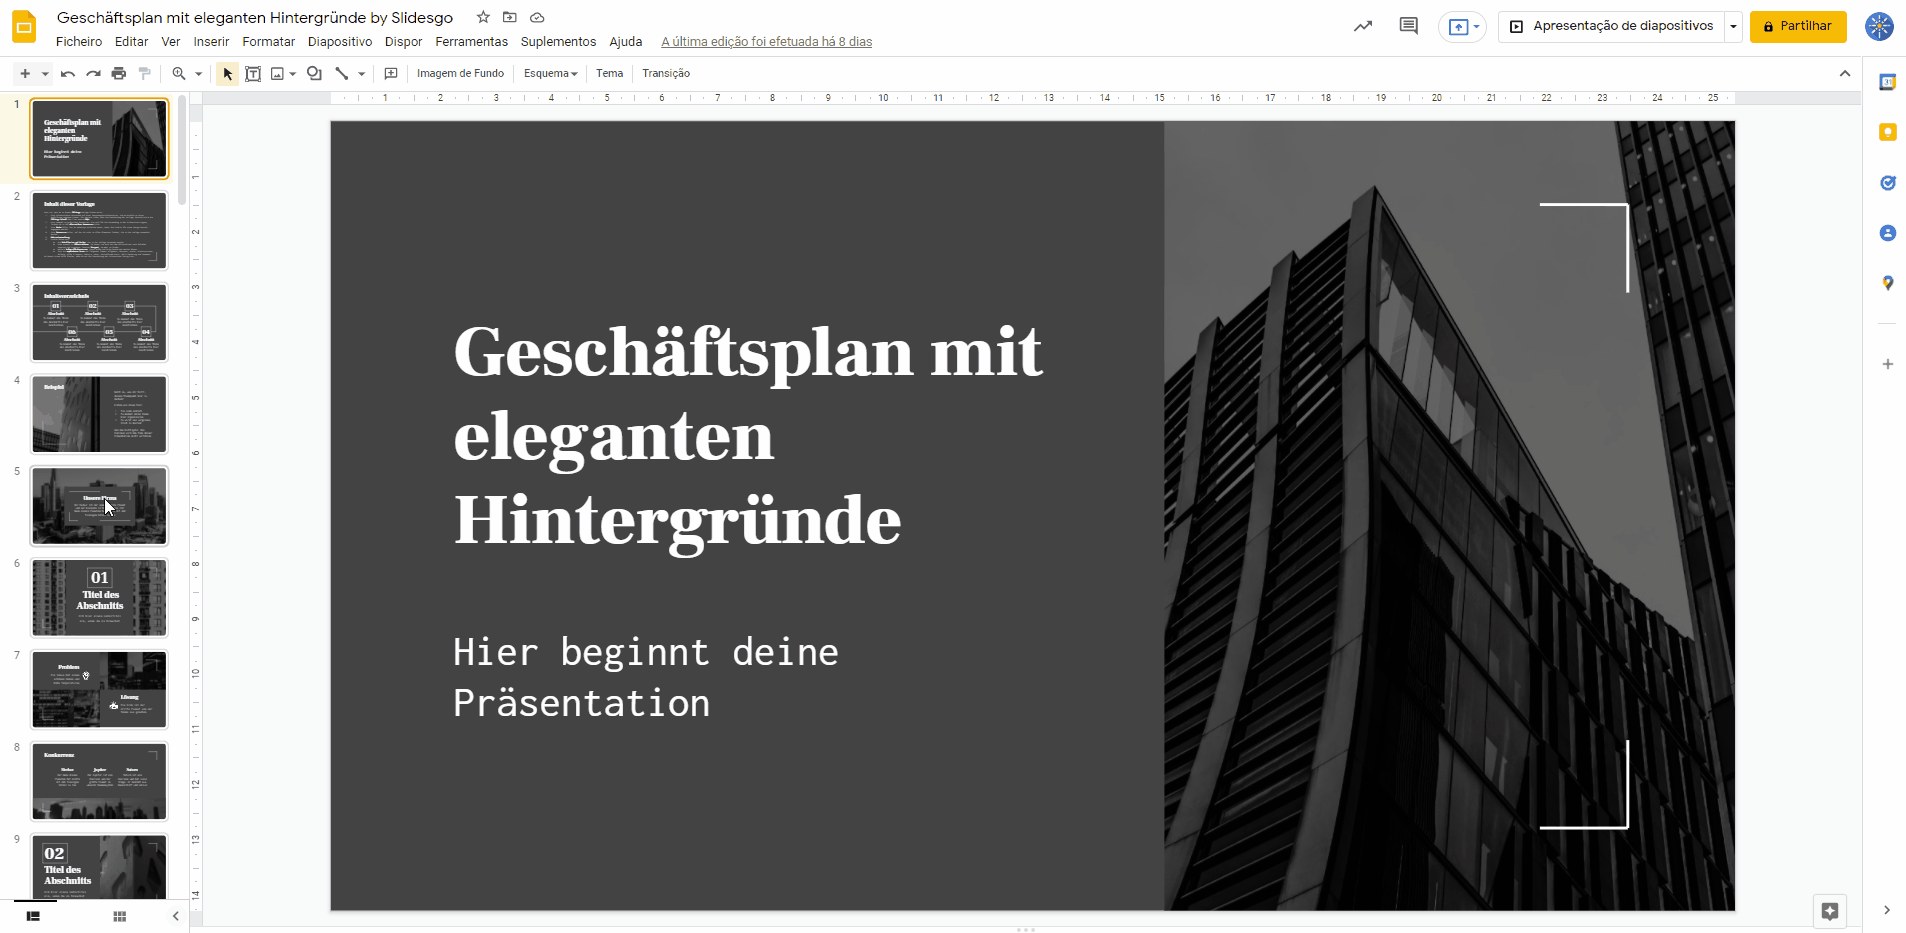Open the move to folder icon
The image size is (1906, 933).
510,17
